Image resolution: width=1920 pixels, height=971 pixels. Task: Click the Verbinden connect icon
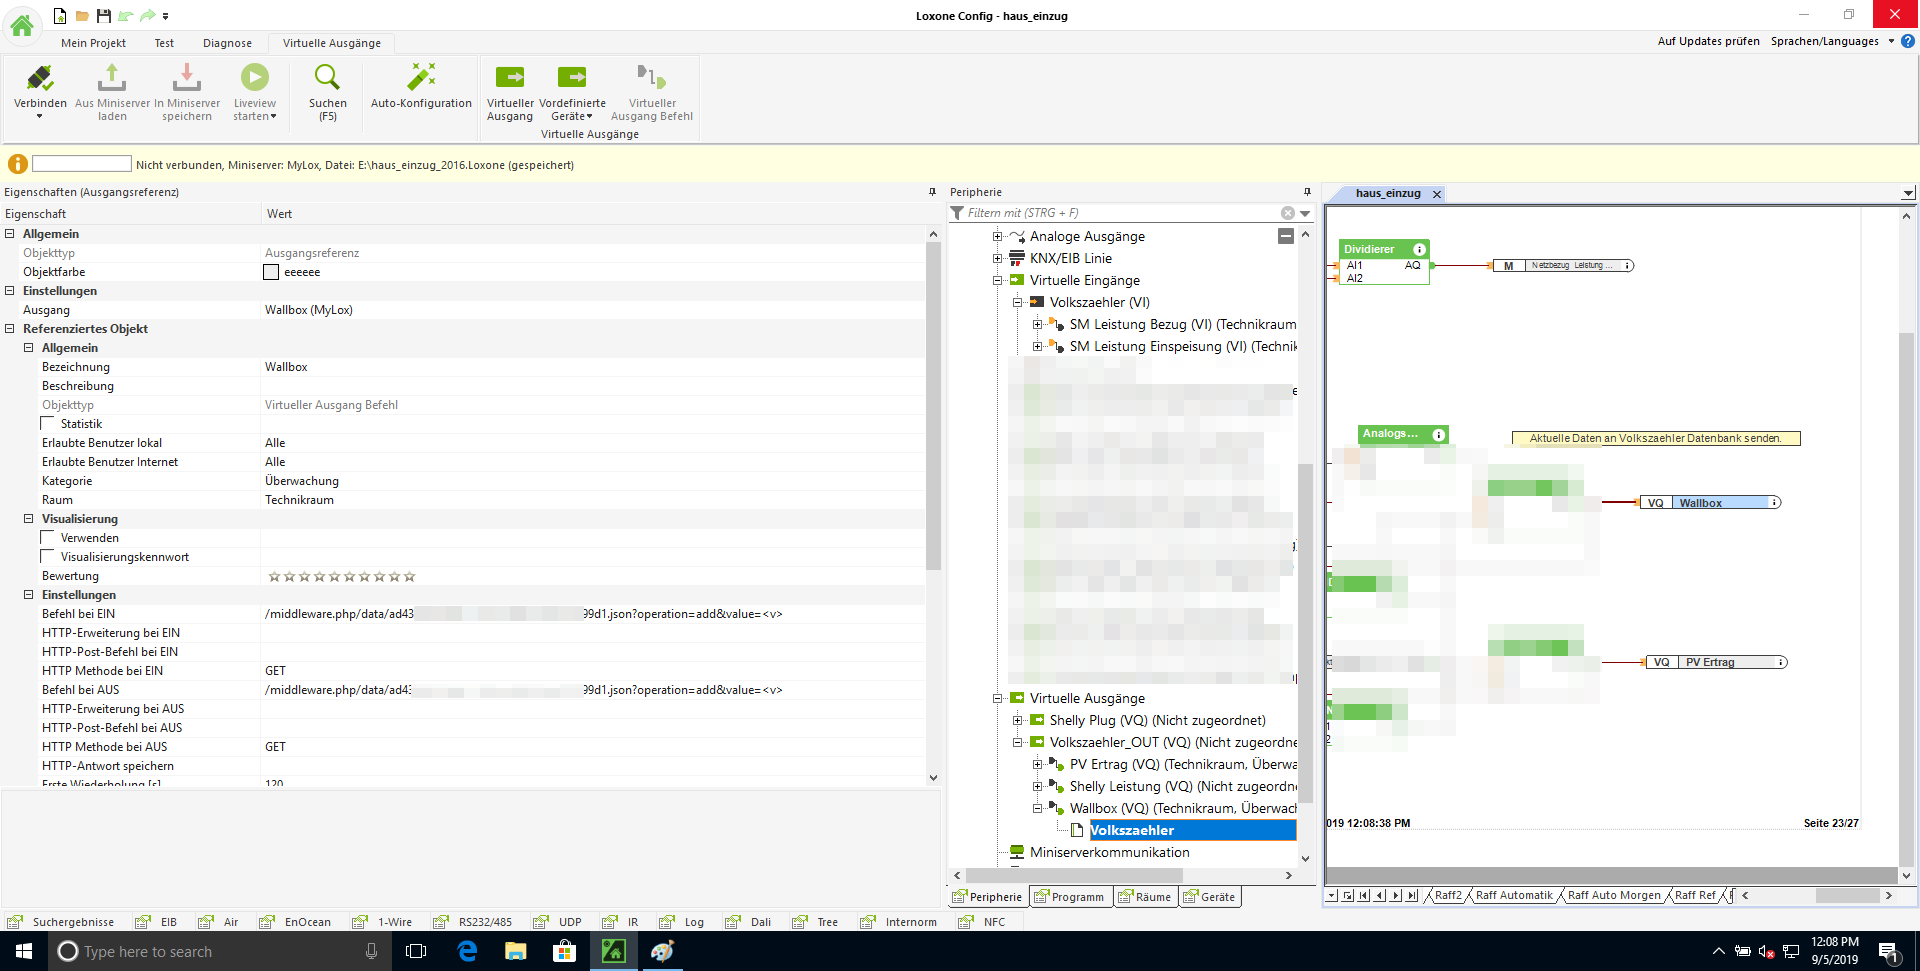tap(40, 79)
